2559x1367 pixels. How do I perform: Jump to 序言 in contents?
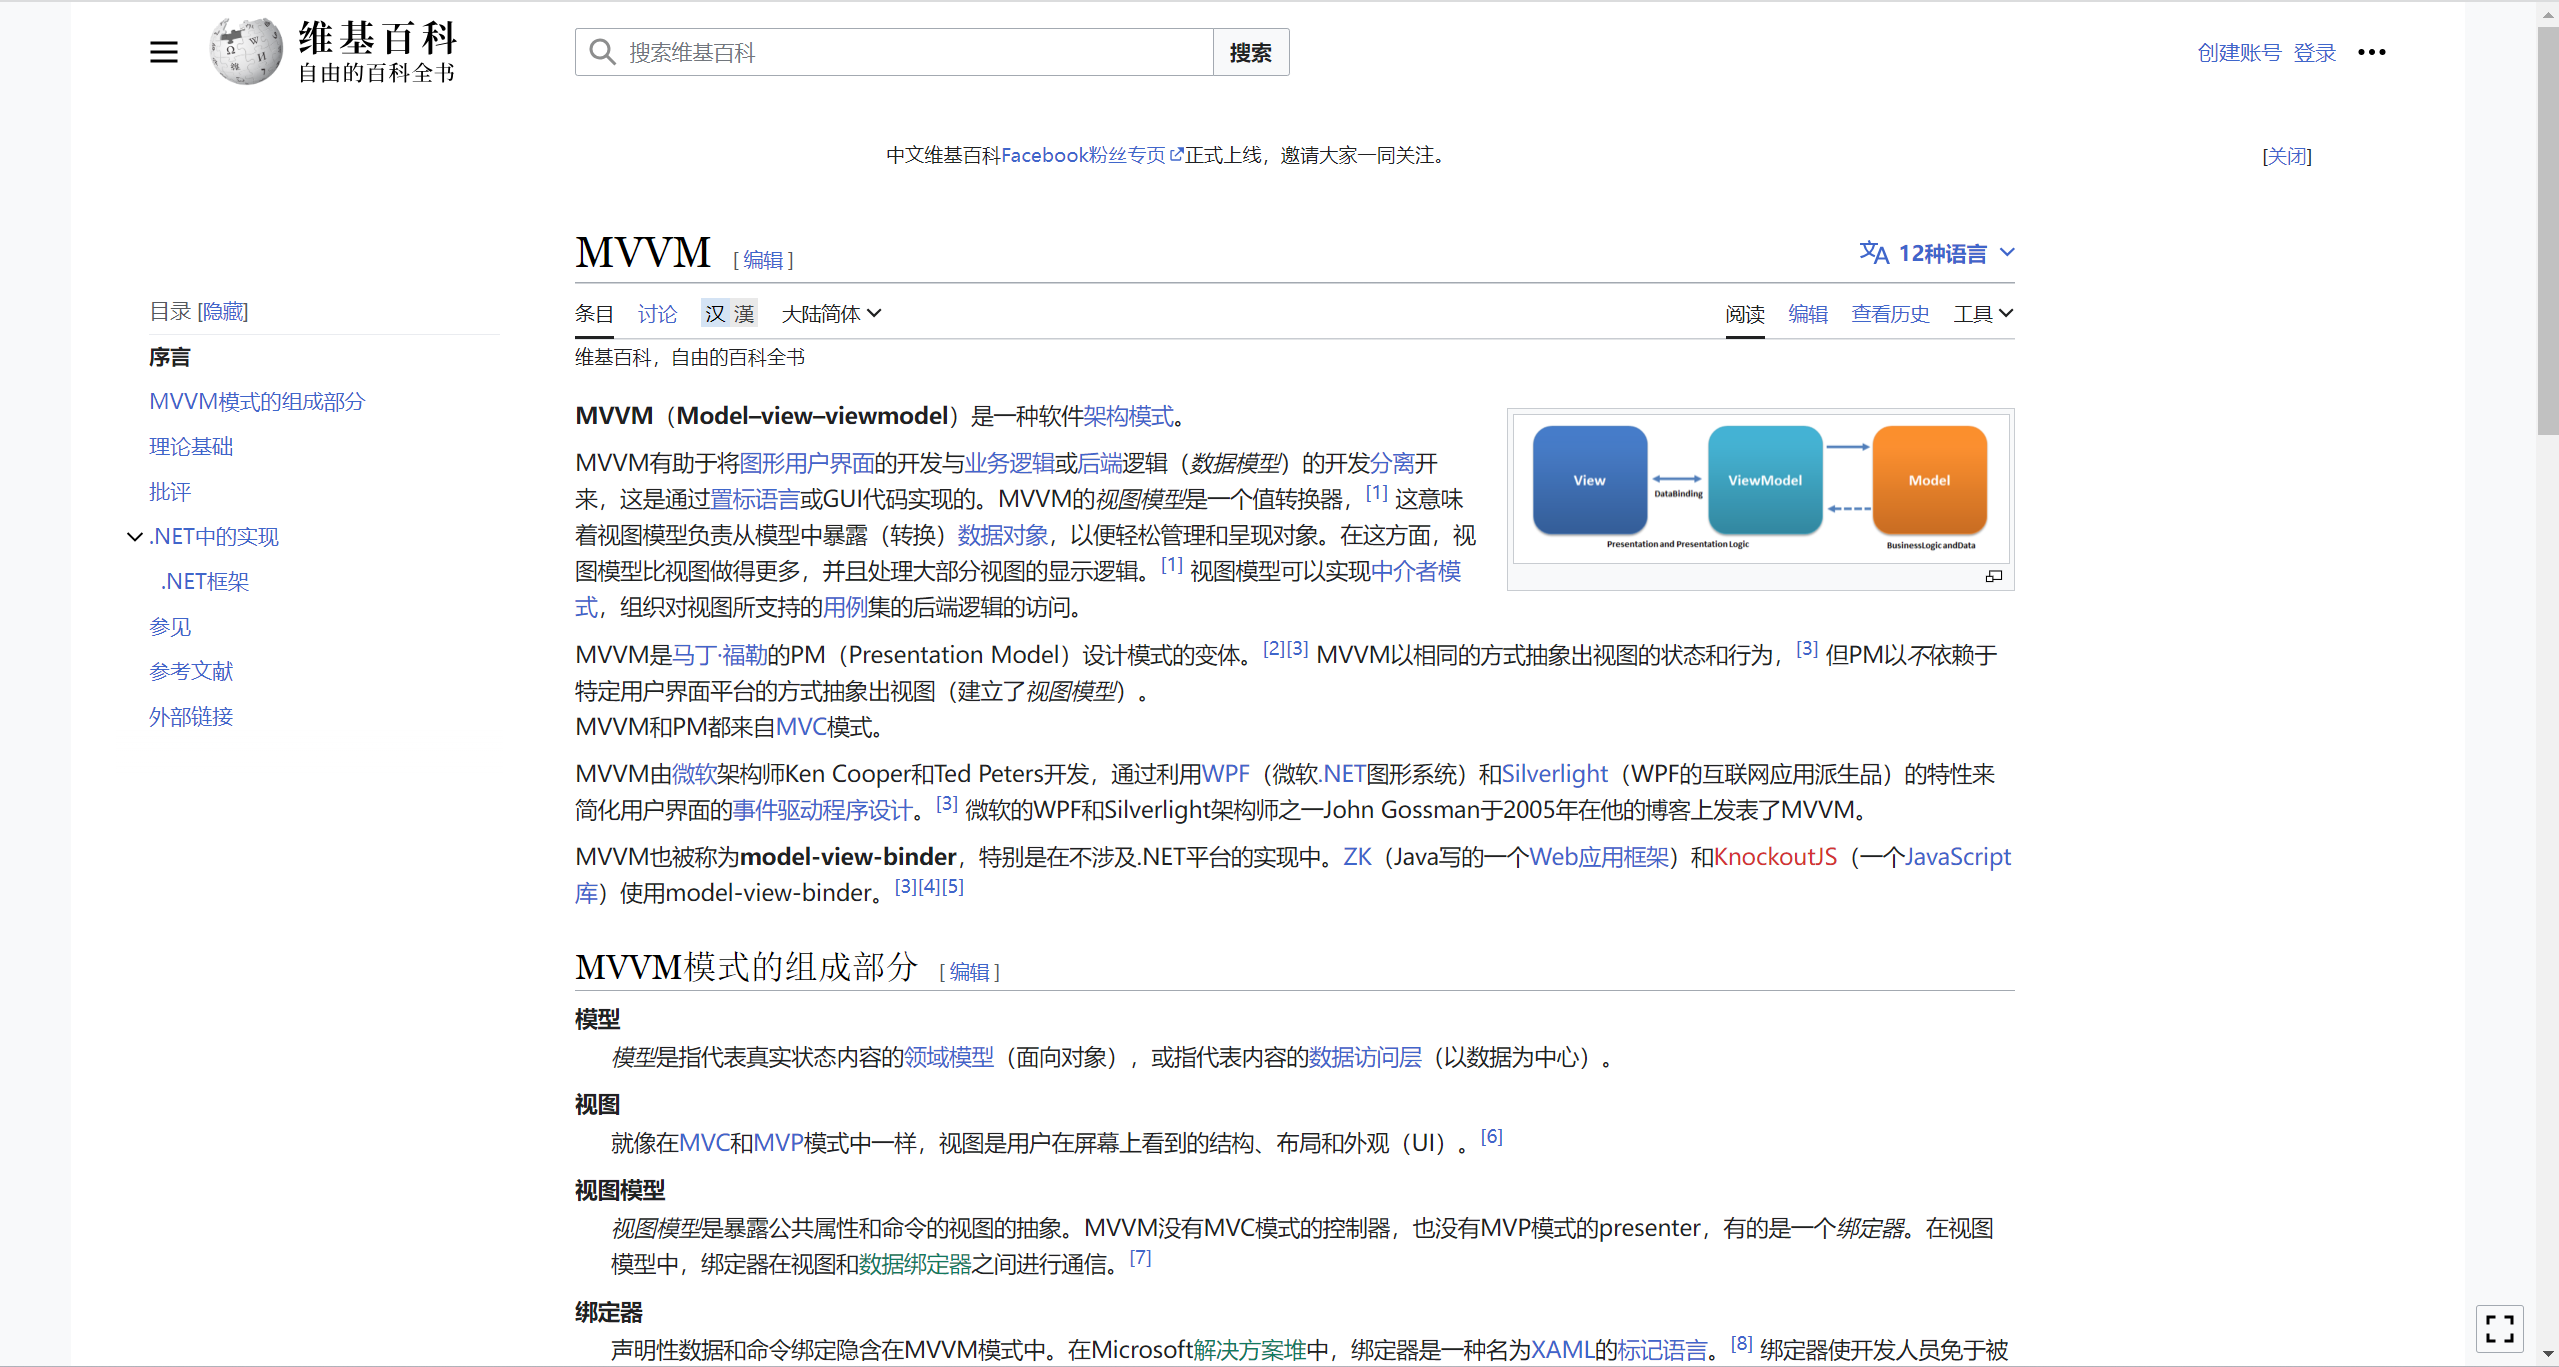point(169,357)
